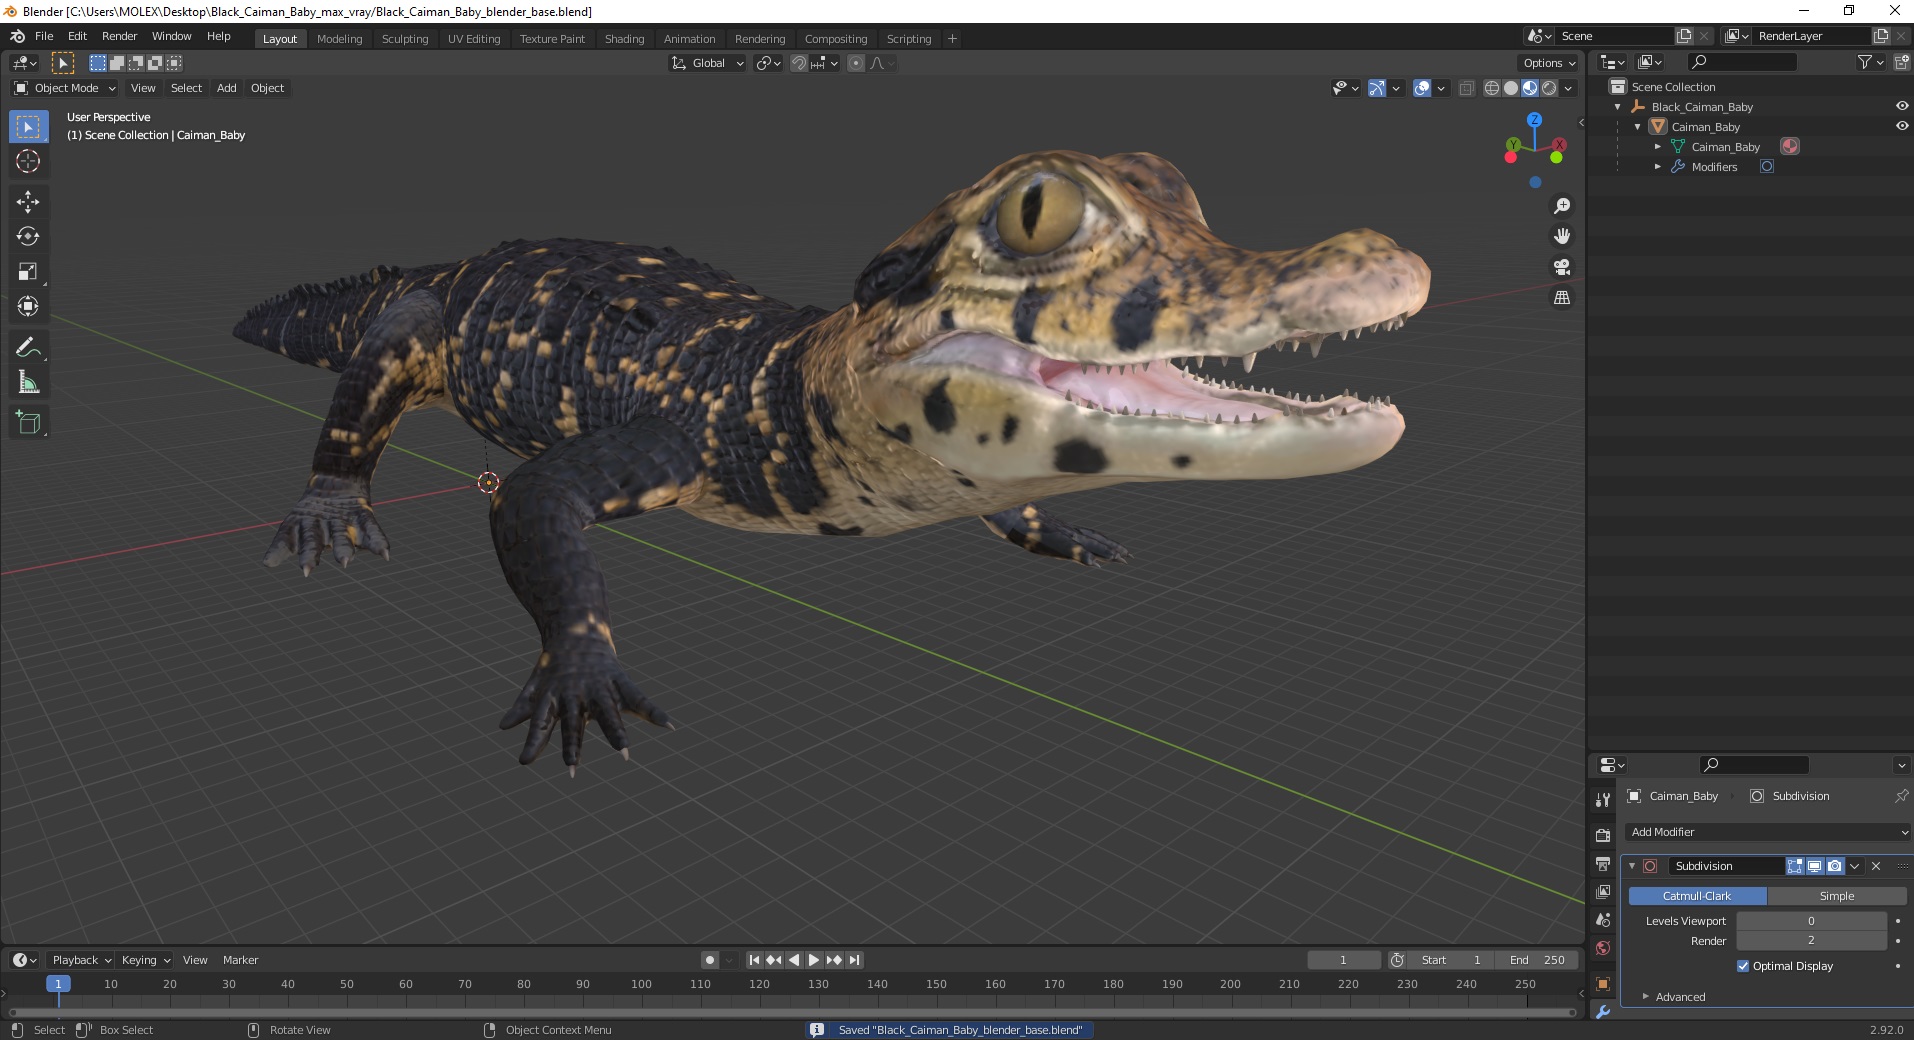1914x1040 pixels.
Task: Collapse the Black_Caiman_Baby collection tree
Action: [1618, 107]
